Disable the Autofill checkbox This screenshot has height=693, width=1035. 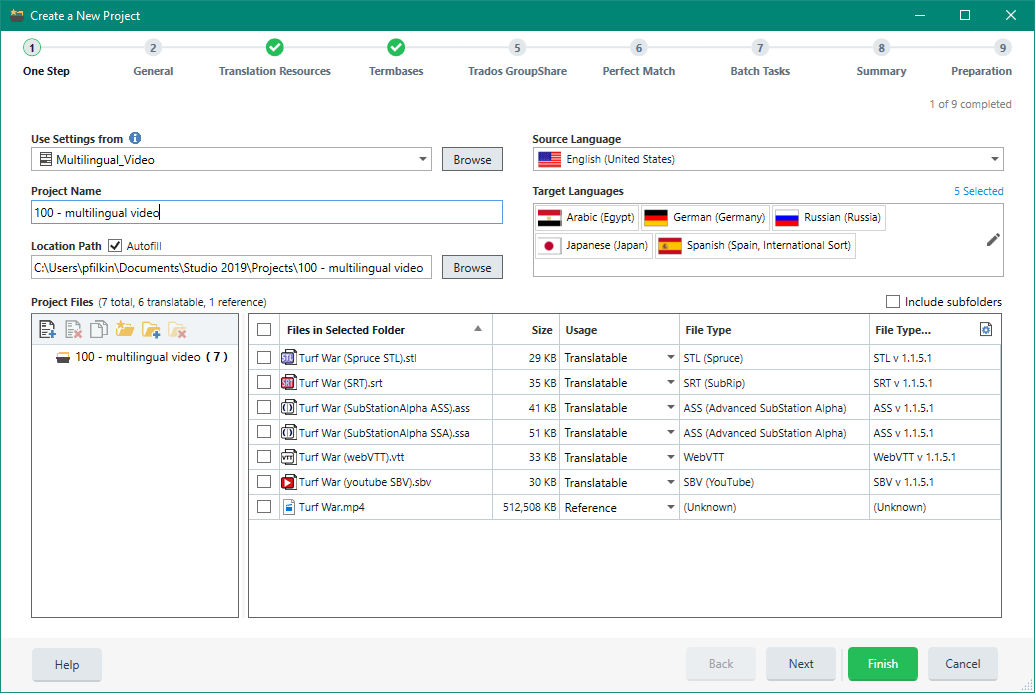pyautogui.click(x=115, y=245)
